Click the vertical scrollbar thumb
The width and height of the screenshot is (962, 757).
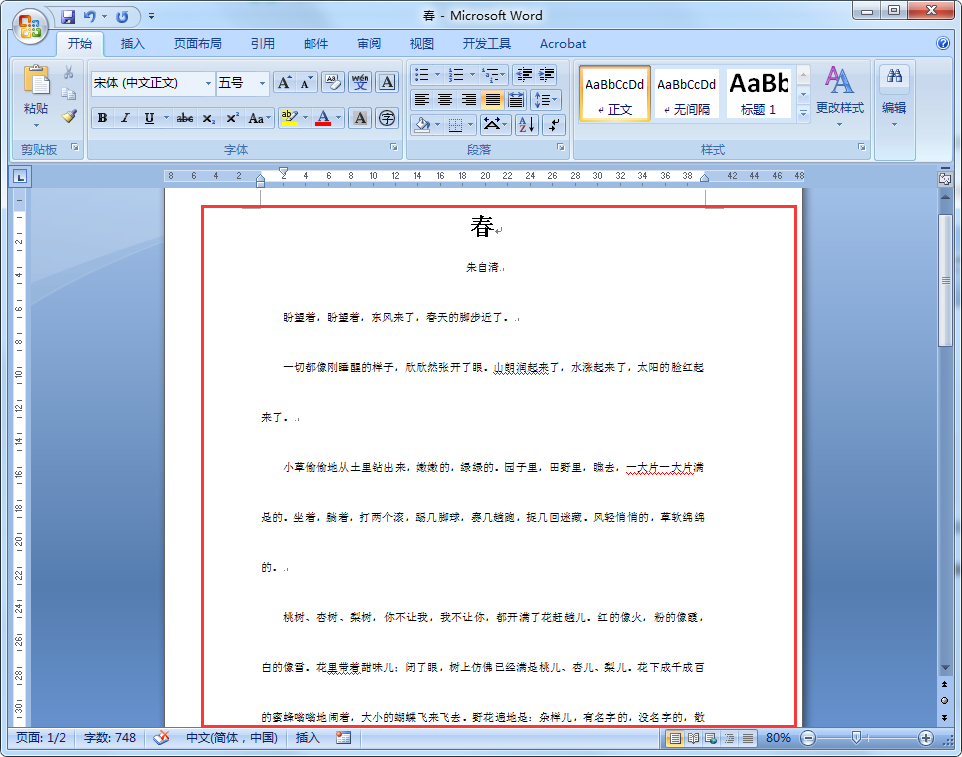945,280
